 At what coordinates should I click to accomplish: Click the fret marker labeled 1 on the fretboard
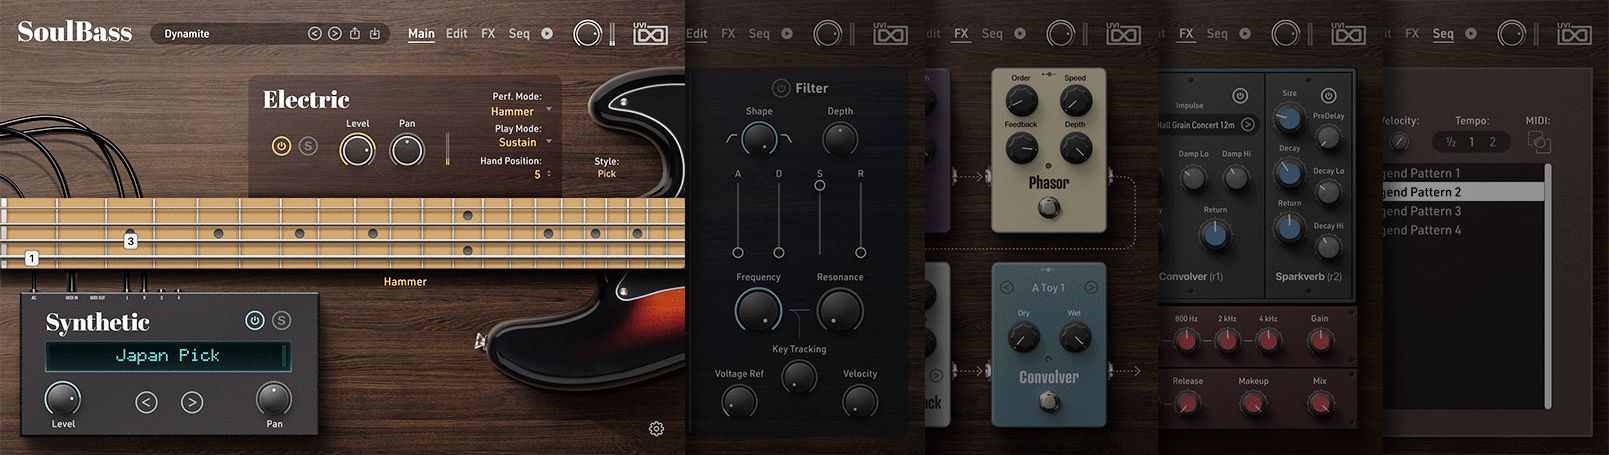point(32,258)
